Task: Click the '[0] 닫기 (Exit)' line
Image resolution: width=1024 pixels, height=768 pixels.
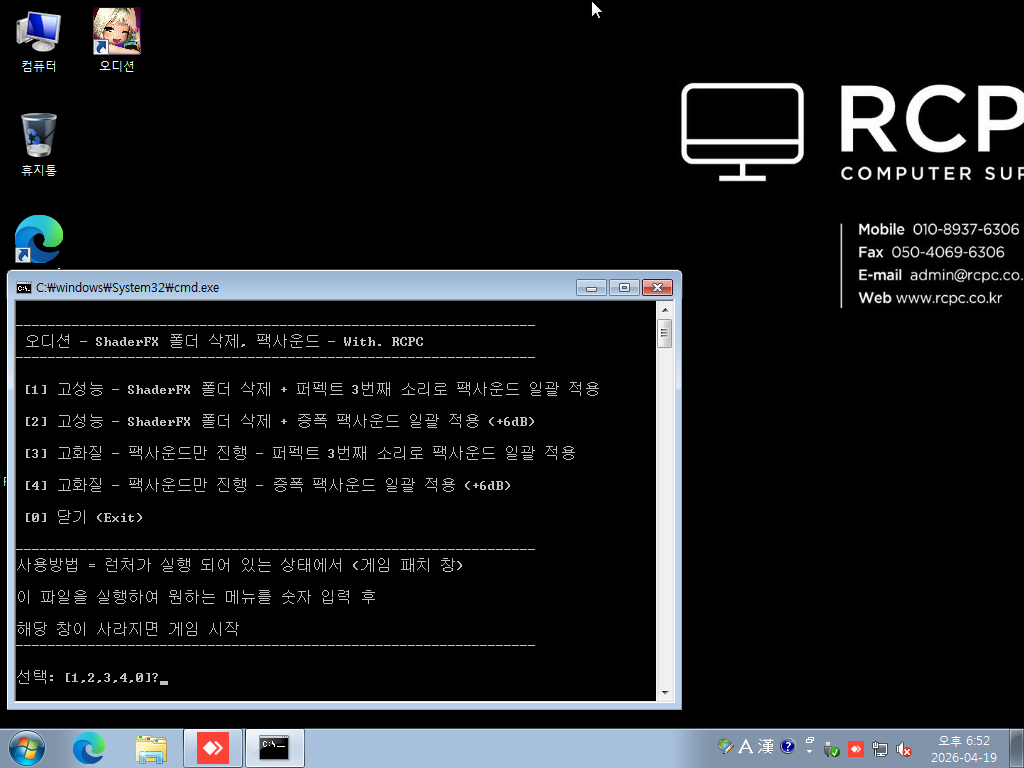Action: point(83,517)
